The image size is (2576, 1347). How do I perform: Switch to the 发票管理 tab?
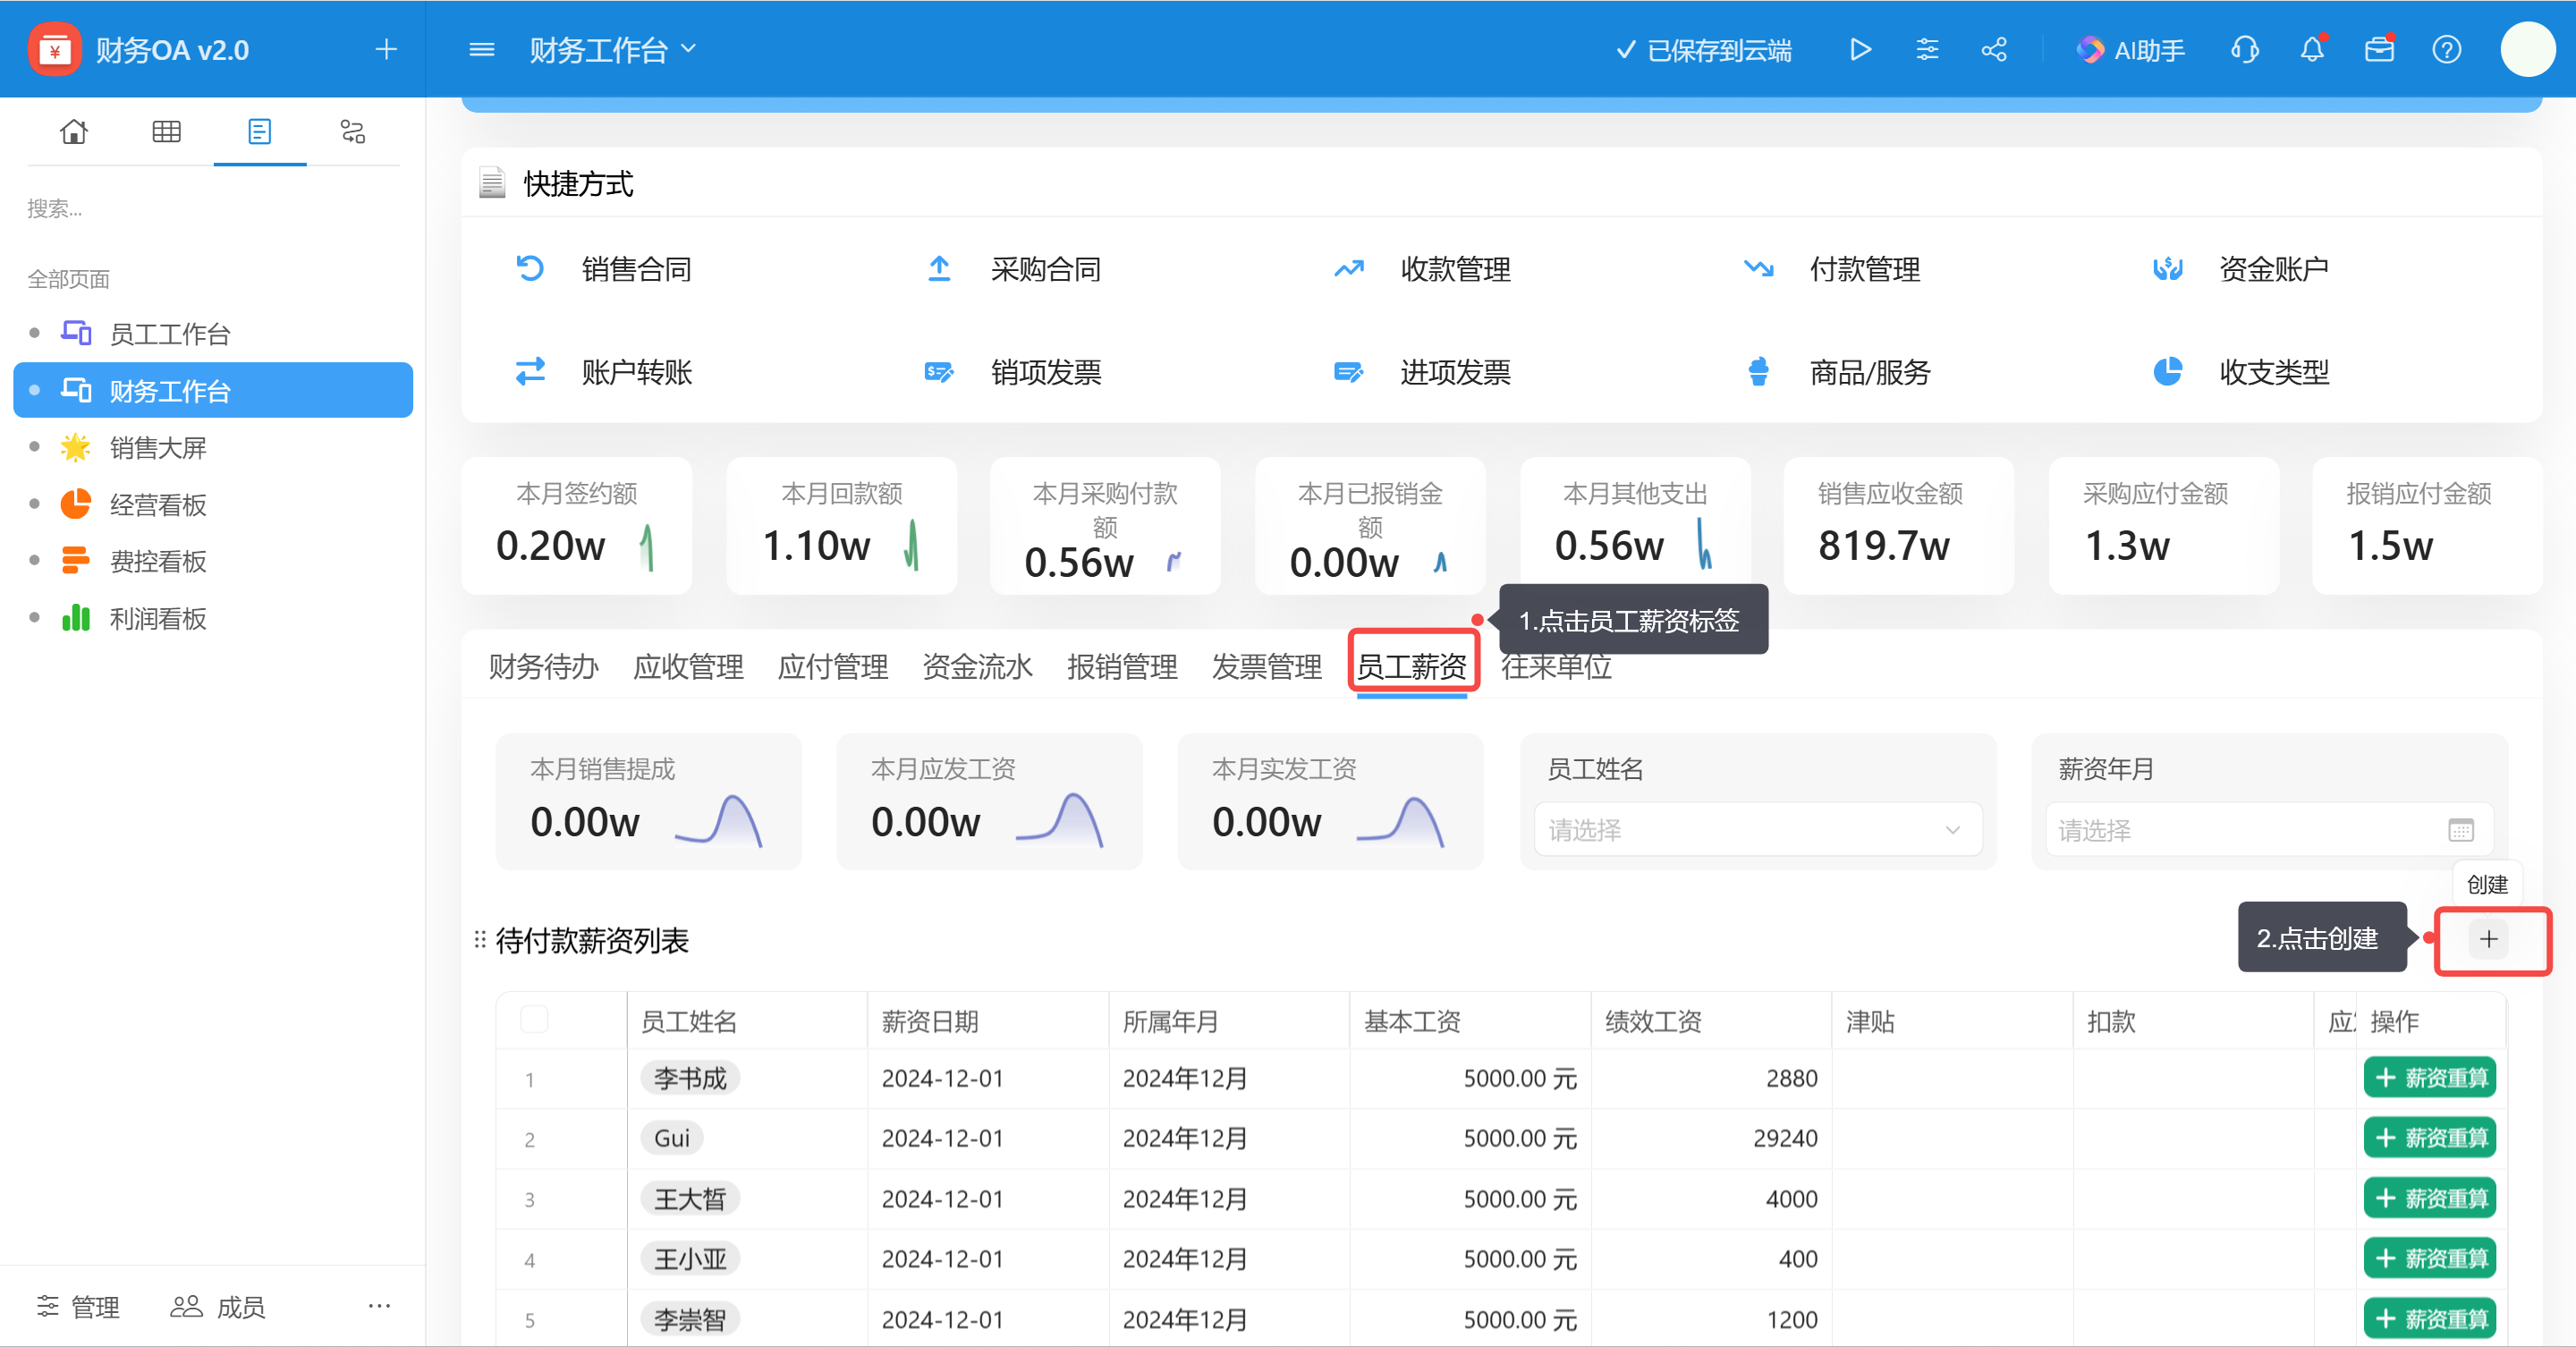tap(1267, 666)
